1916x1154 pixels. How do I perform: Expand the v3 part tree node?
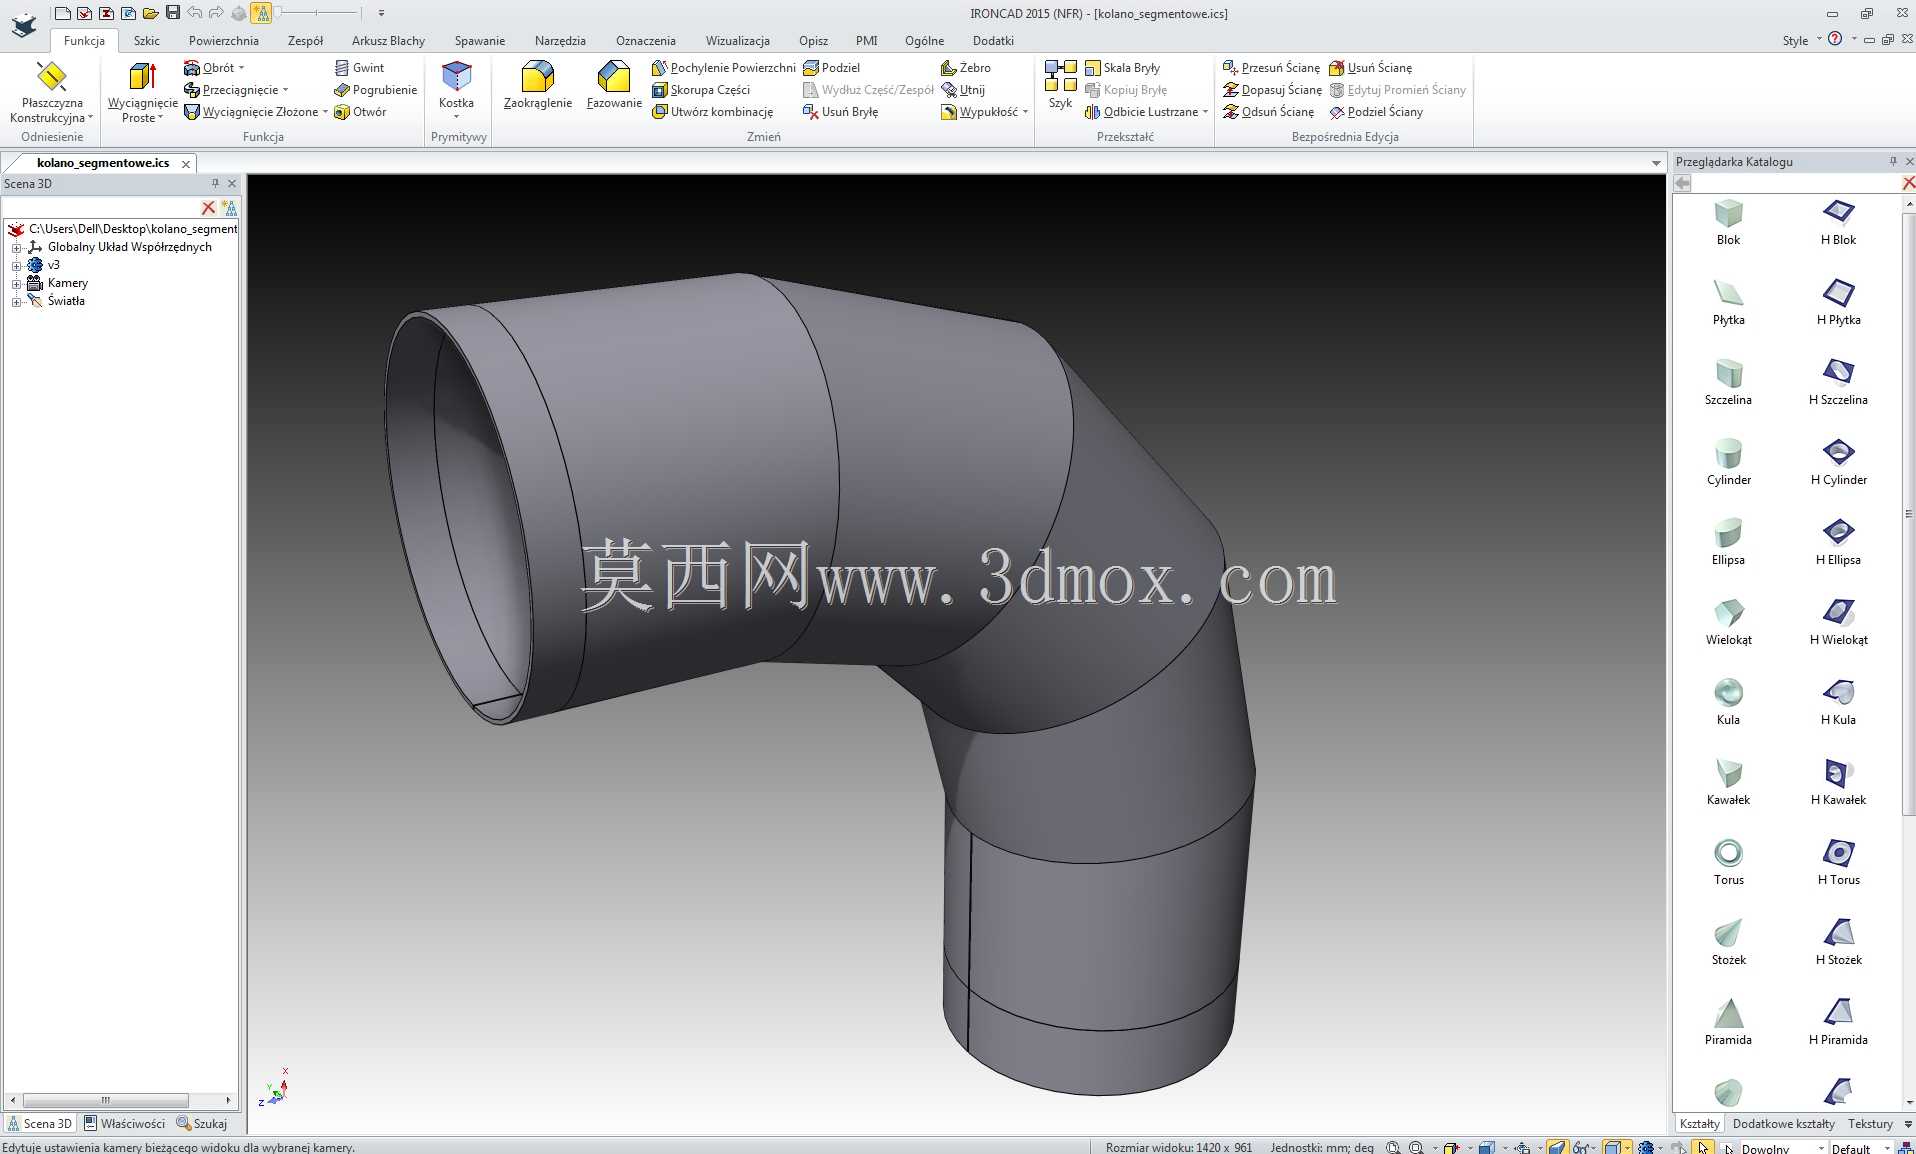click(16, 265)
